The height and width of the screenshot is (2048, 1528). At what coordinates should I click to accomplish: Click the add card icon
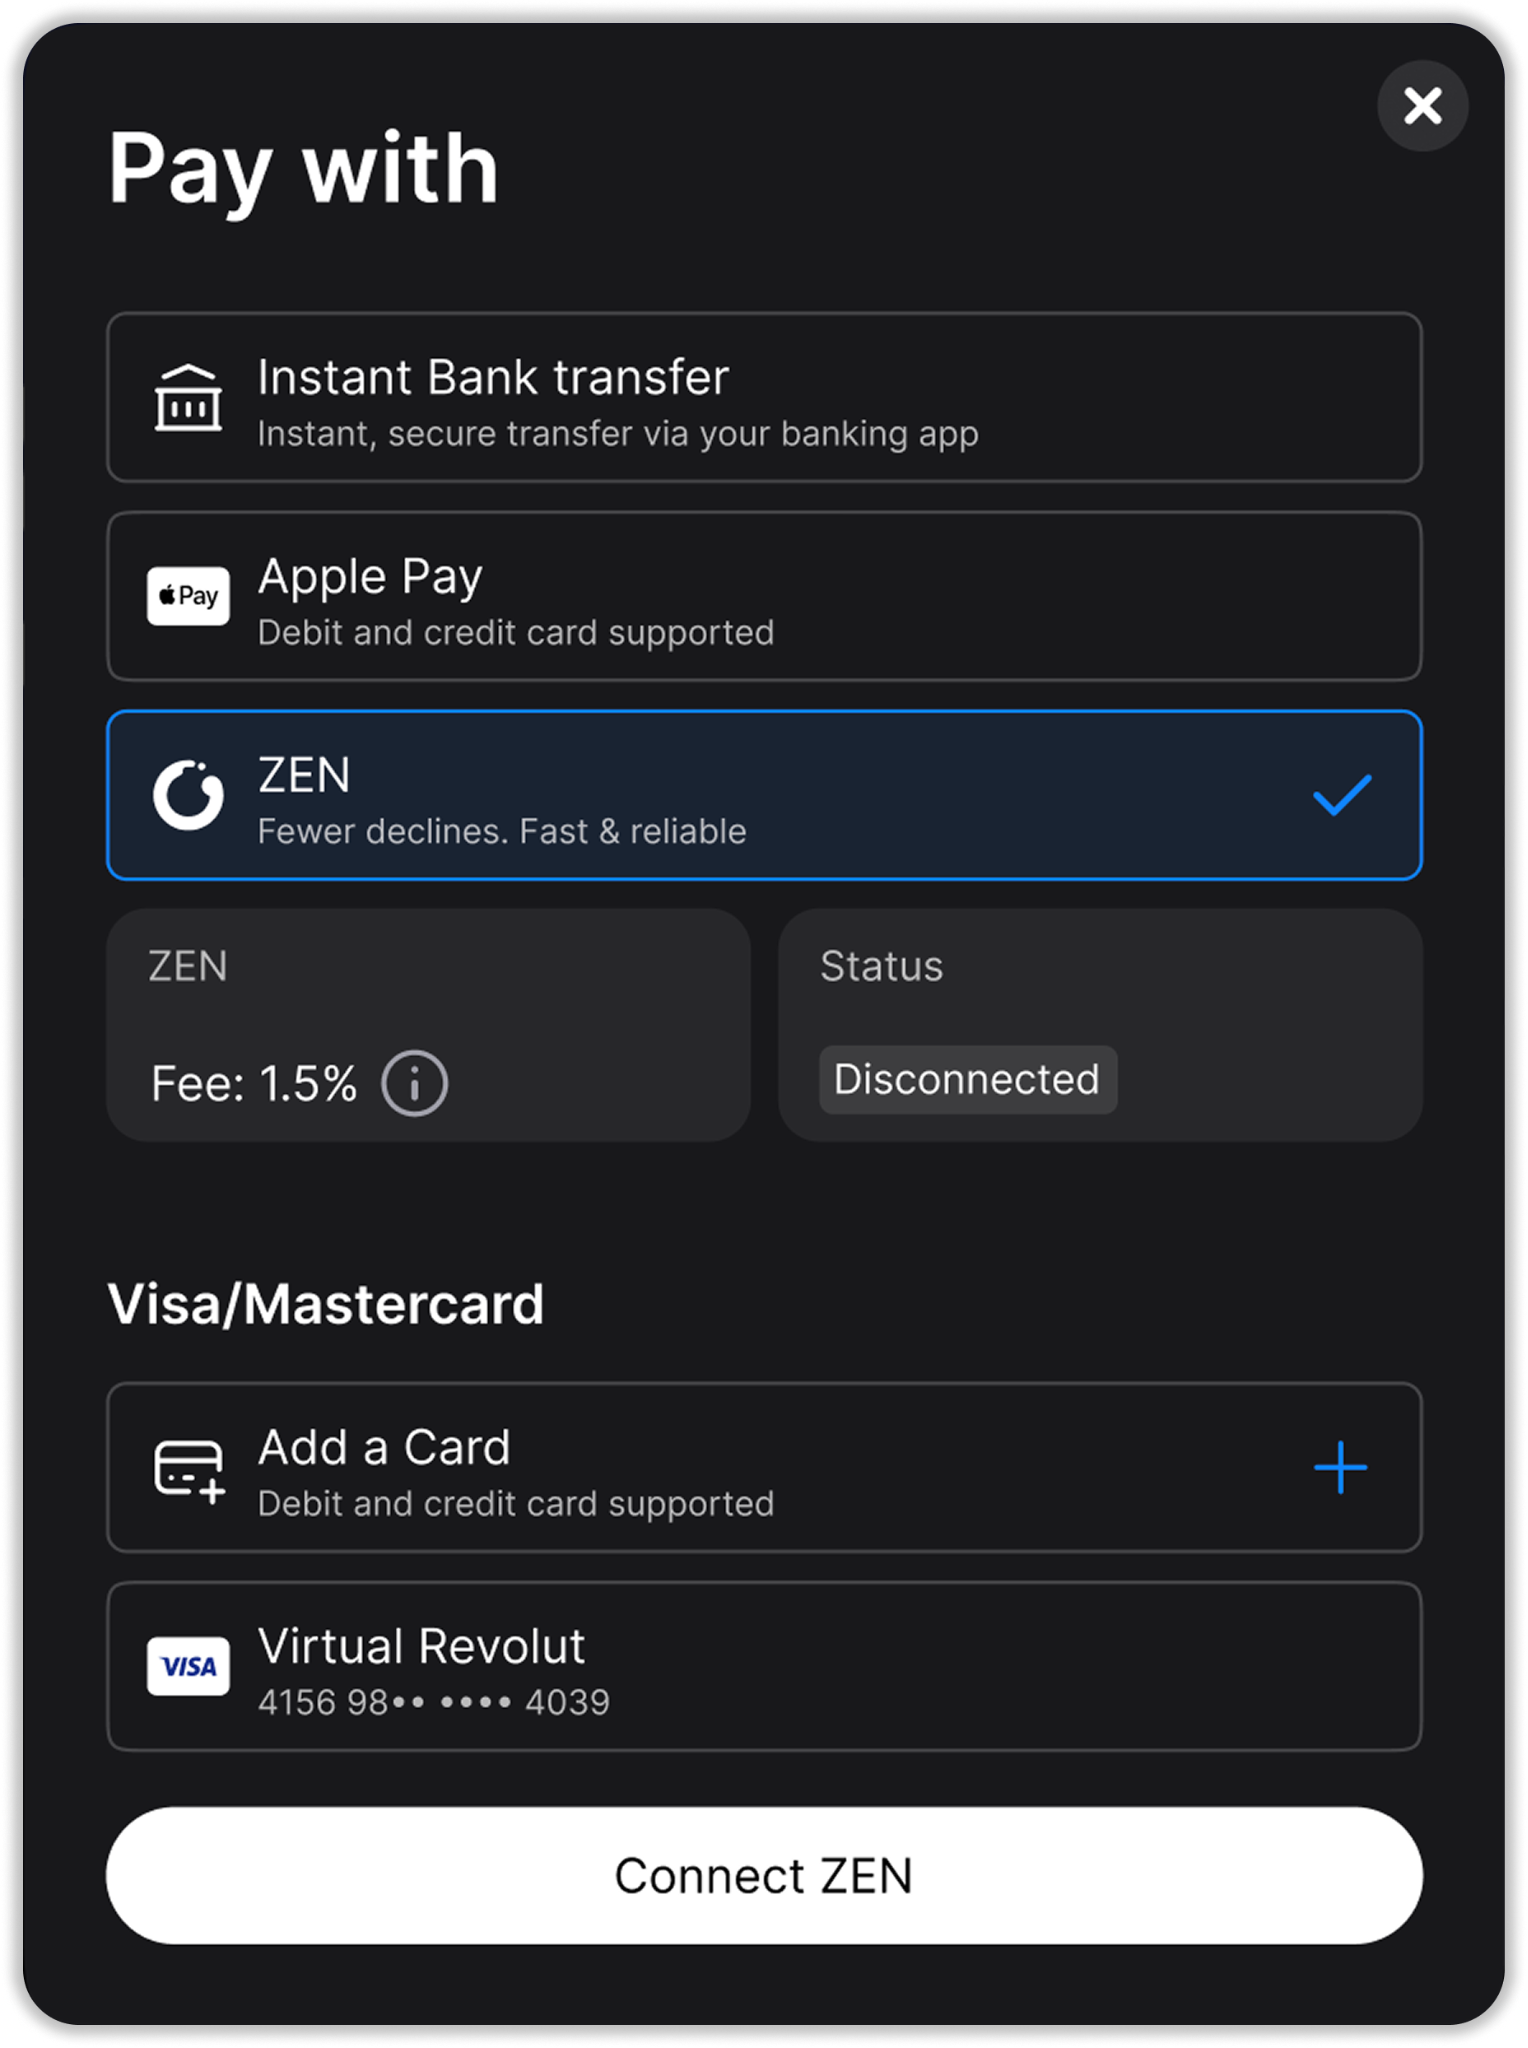tap(188, 1469)
